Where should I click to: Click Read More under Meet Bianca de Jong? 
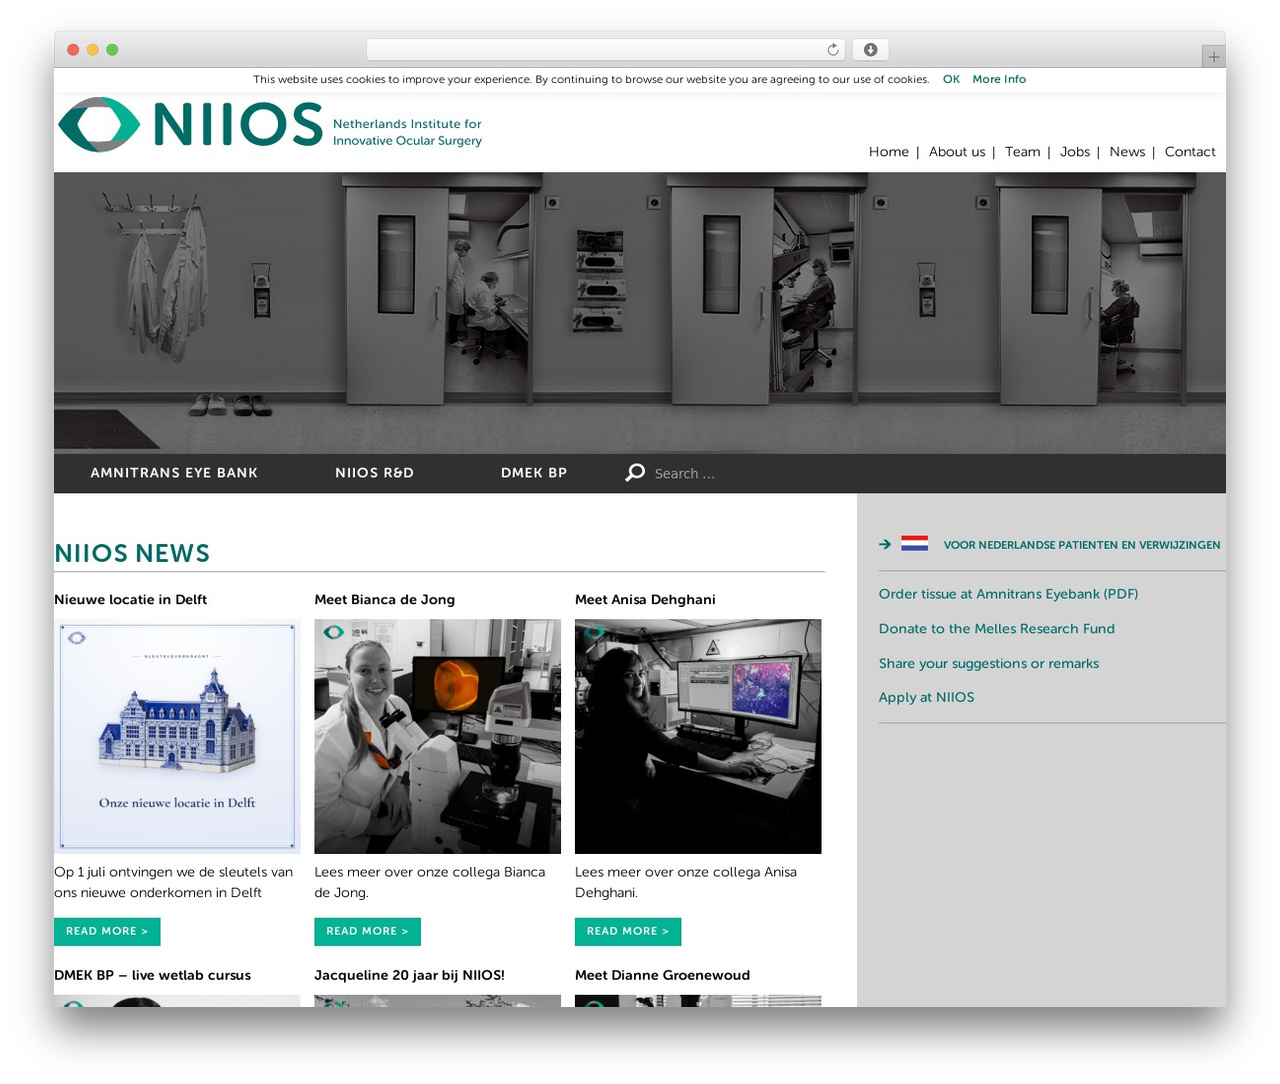tap(367, 931)
